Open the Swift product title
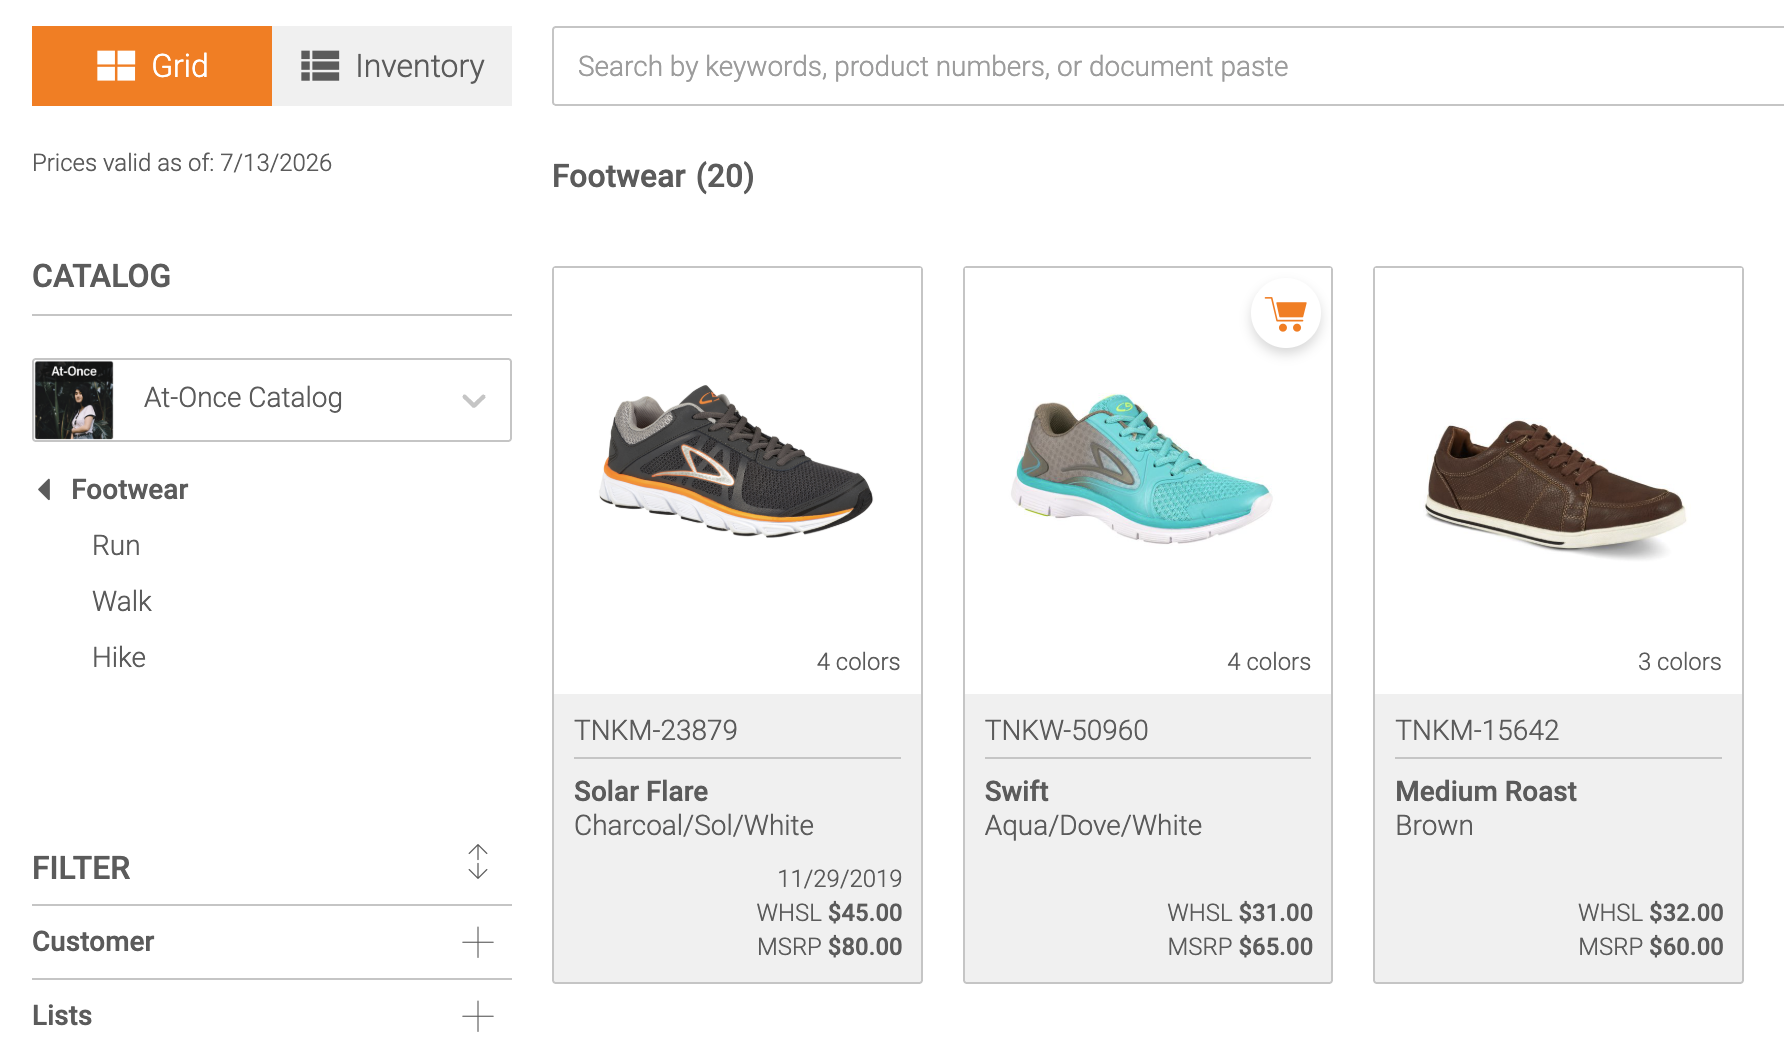The height and width of the screenshot is (1052, 1784). coord(1017,792)
